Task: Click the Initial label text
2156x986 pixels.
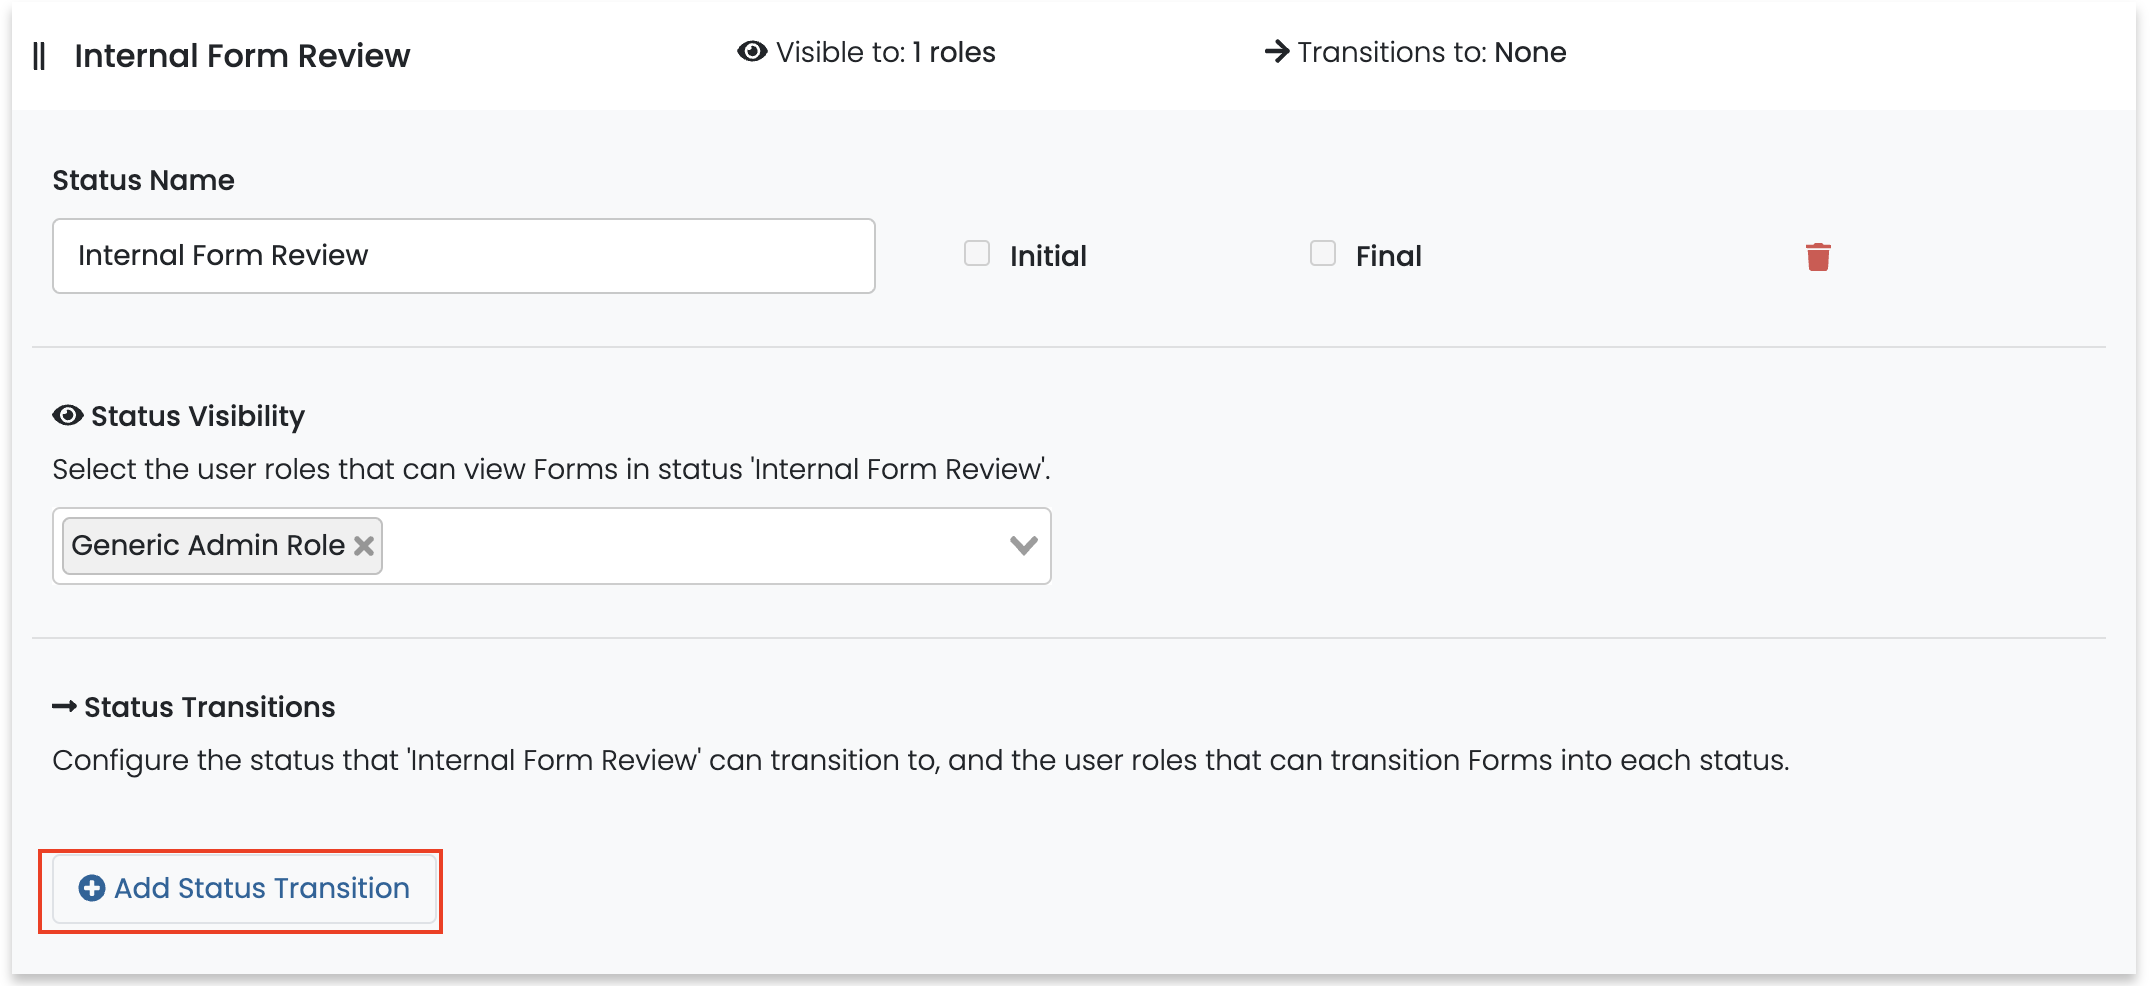Action: click(x=1047, y=257)
